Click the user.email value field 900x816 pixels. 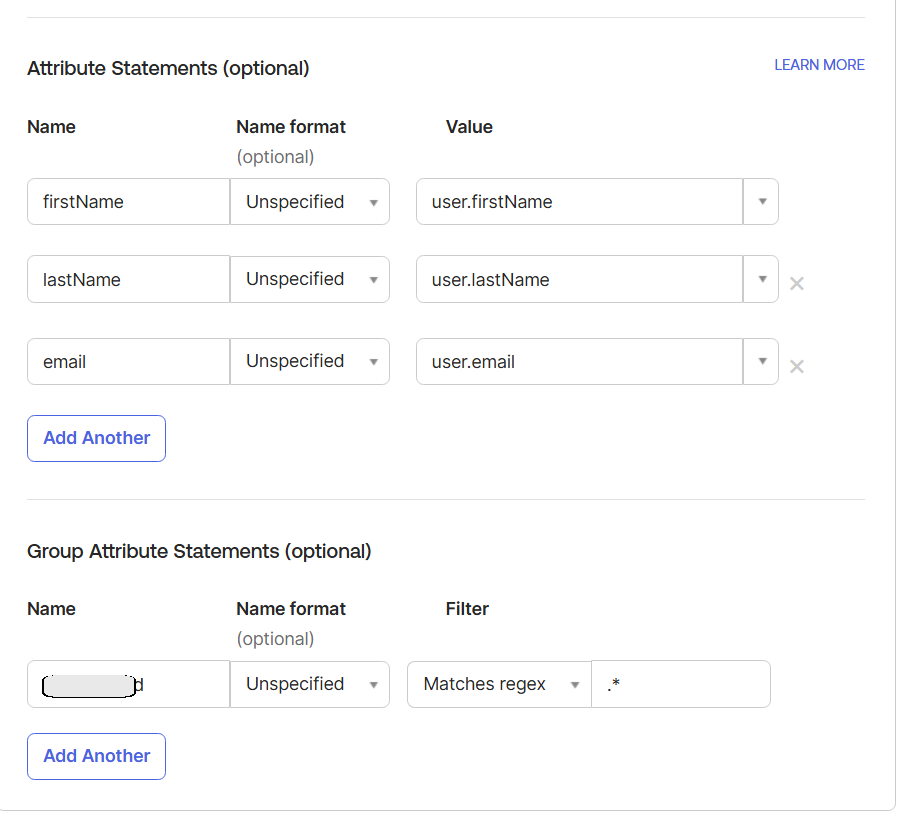click(580, 362)
